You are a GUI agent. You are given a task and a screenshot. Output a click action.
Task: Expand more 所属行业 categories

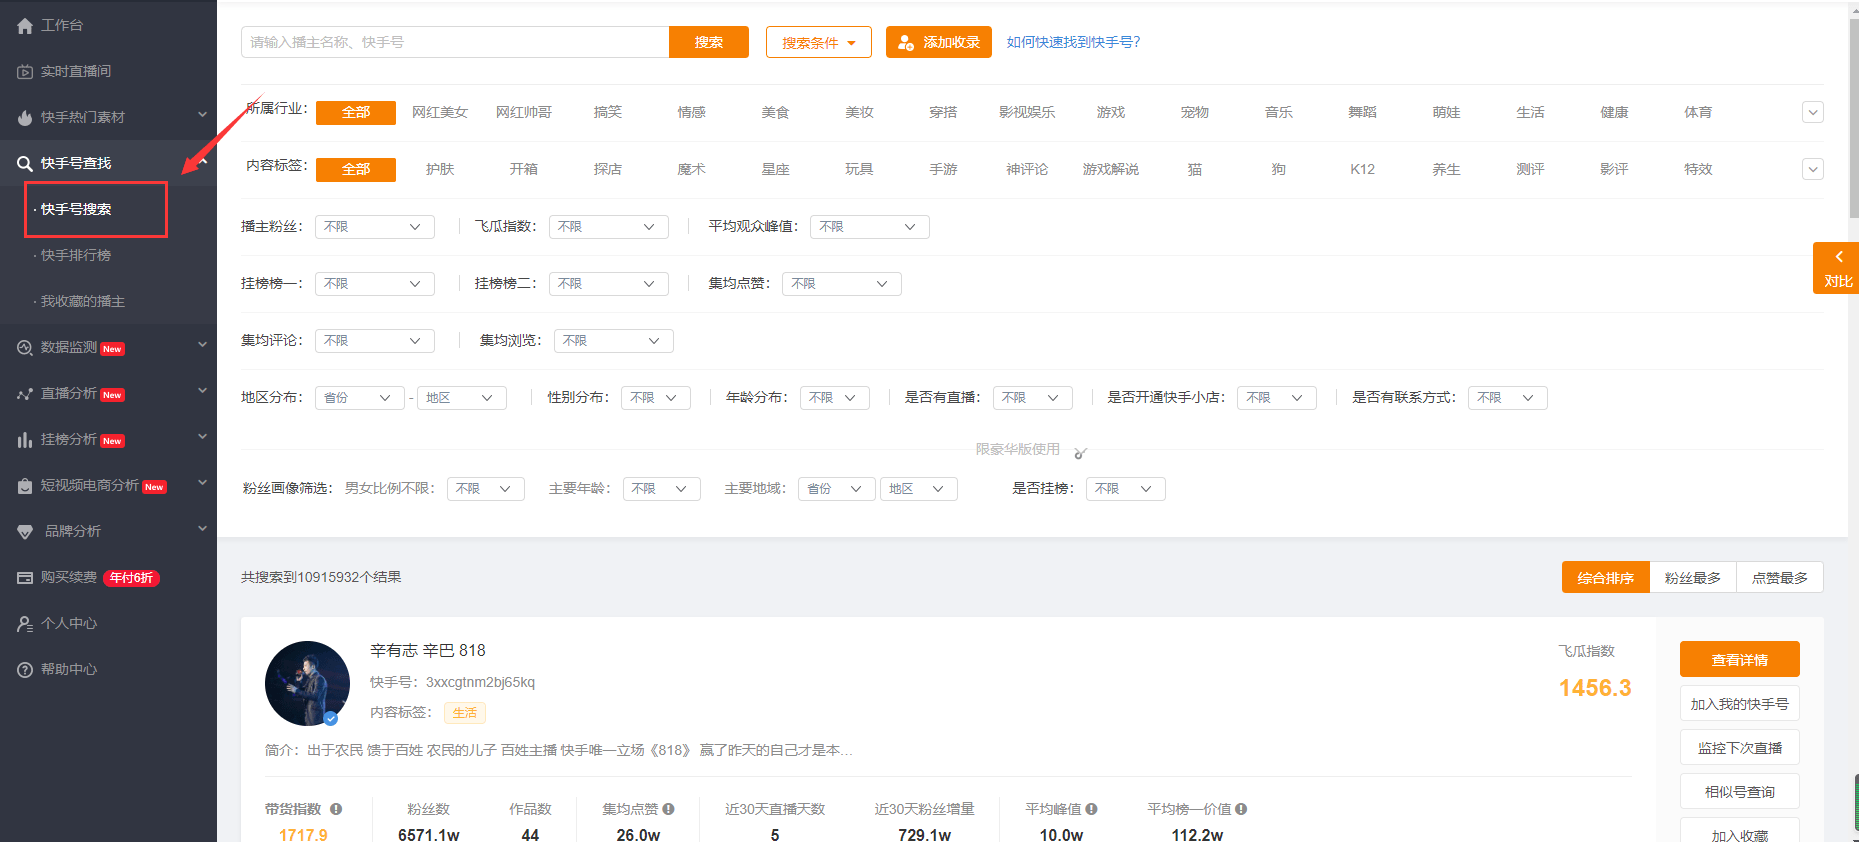[x=1813, y=112]
